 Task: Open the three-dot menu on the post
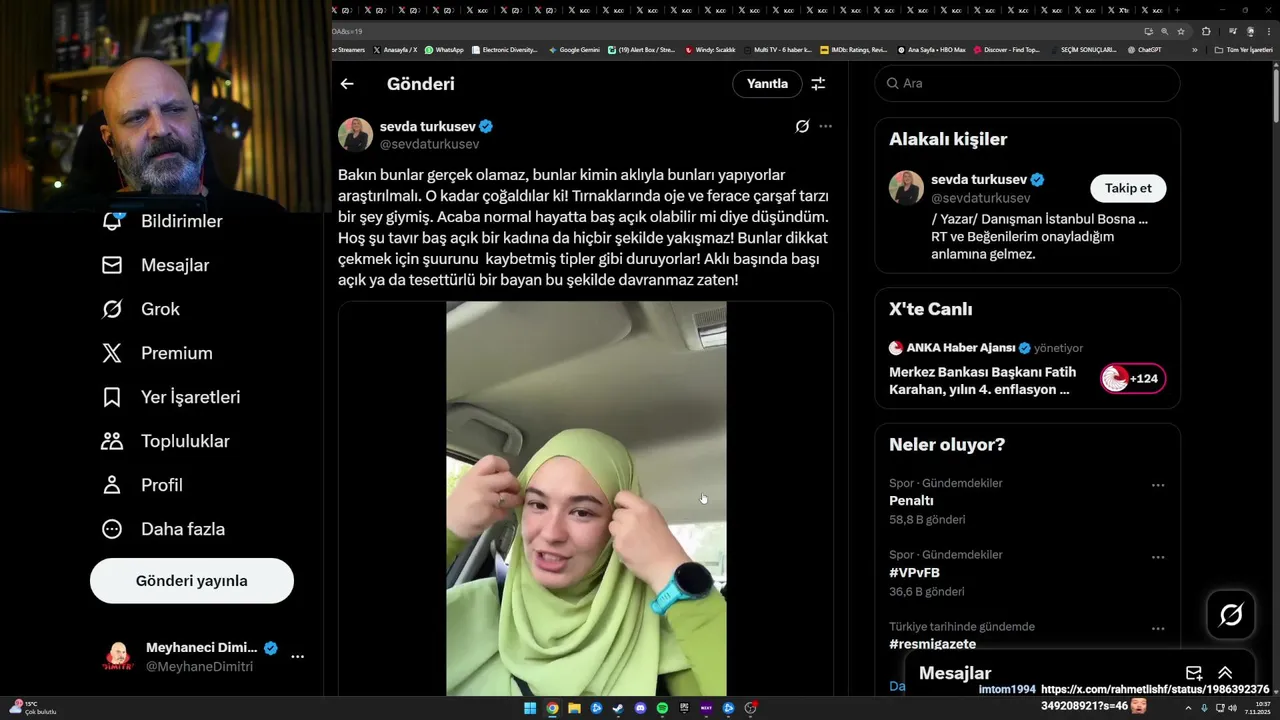825,126
